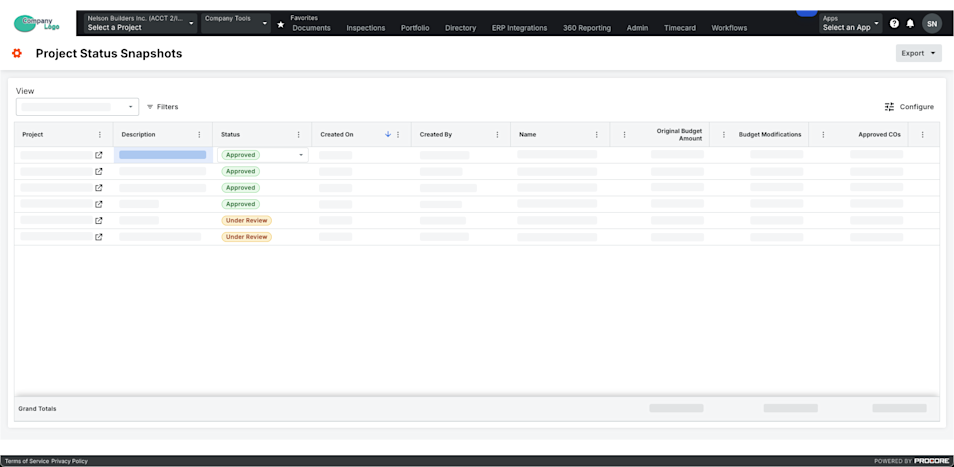Click the Company Logo image
This screenshot has height=467, width=954.
pyautogui.click(x=37, y=24)
